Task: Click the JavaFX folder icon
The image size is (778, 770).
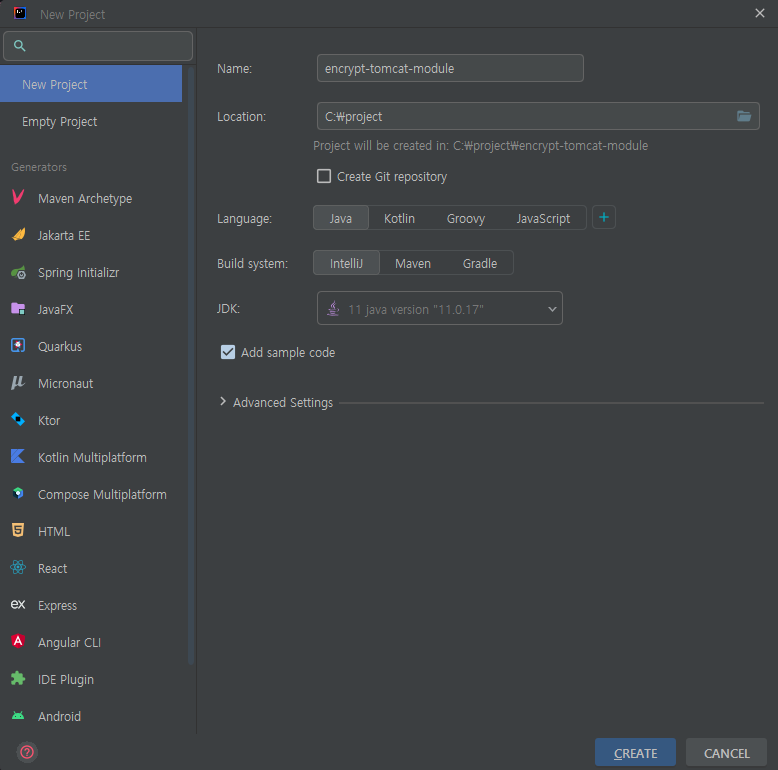Action: coord(18,309)
